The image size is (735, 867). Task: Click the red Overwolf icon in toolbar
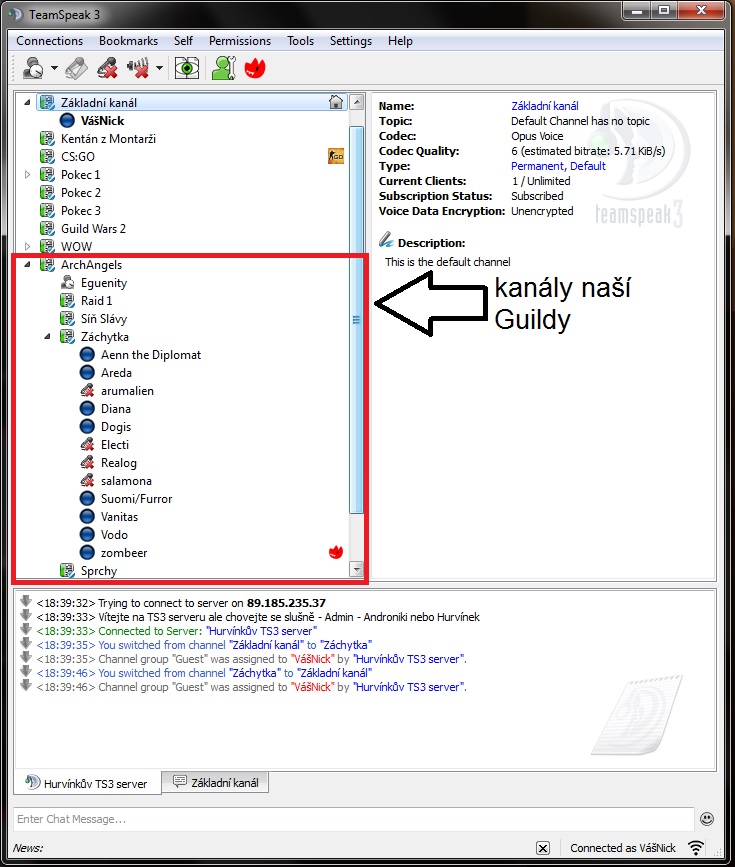click(x=254, y=68)
